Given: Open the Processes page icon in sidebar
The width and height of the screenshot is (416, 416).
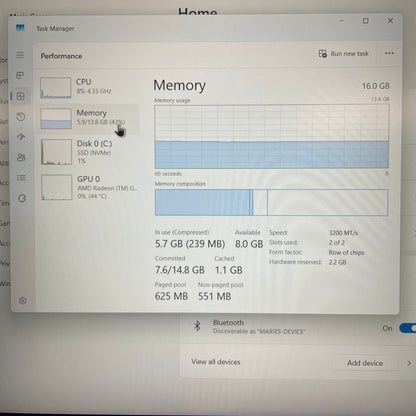Looking at the screenshot, I should (20, 75).
